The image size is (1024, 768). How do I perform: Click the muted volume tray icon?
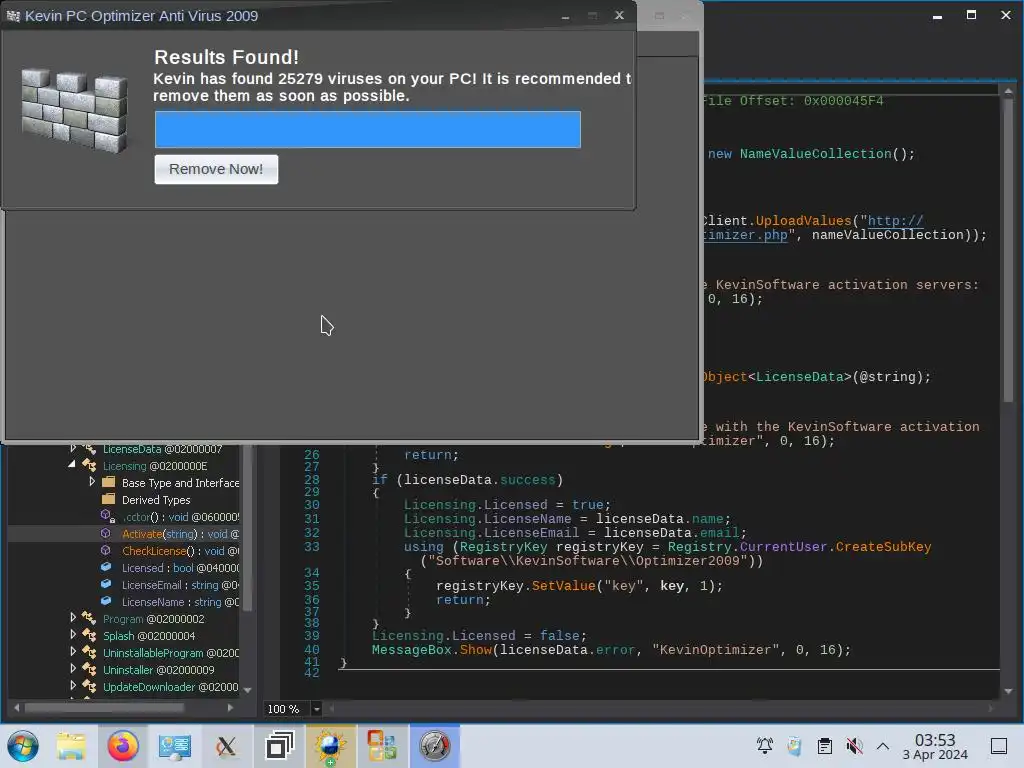[x=854, y=746]
